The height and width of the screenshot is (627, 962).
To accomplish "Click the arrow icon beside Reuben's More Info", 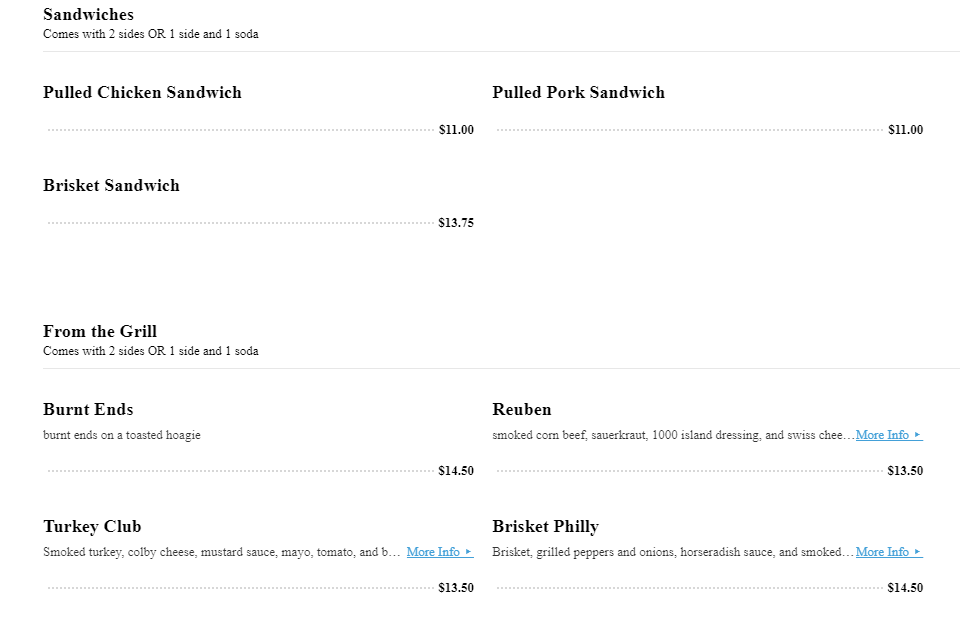I will pos(918,435).
